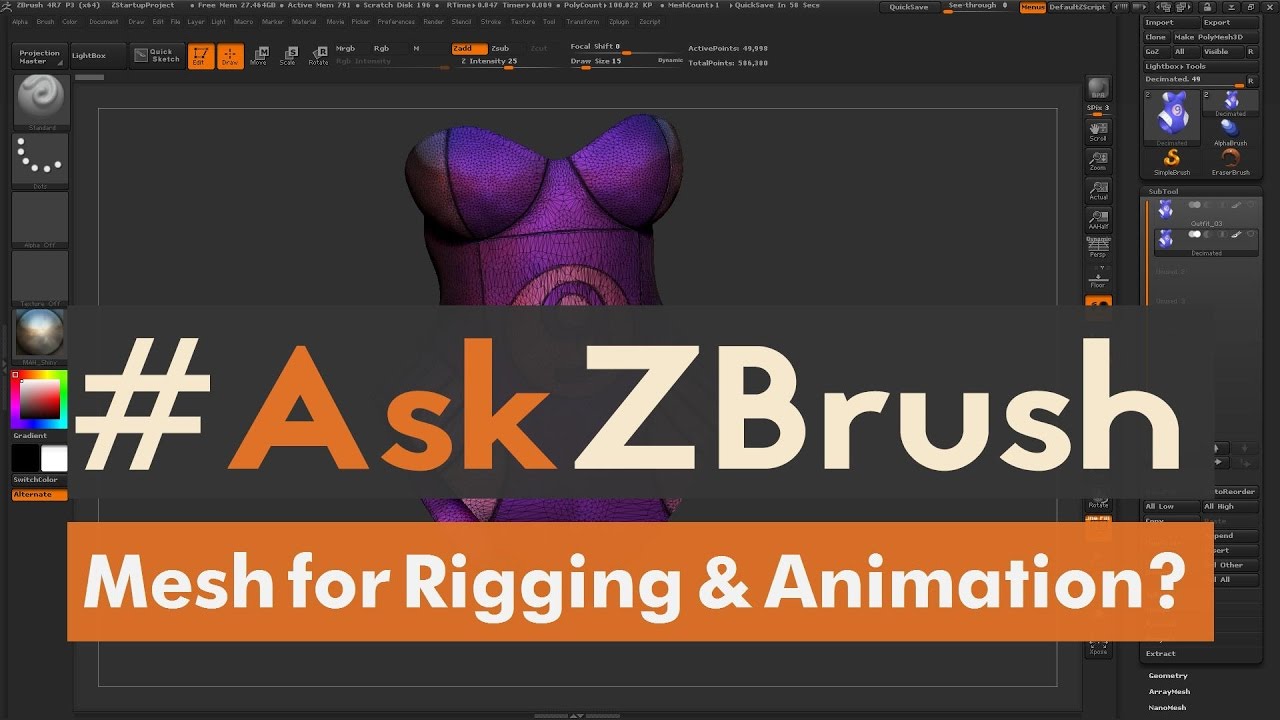Viewport: 1280px width, 720px height.
Task: Select the Decimated subtool row
Action: tap(1206, 242)
